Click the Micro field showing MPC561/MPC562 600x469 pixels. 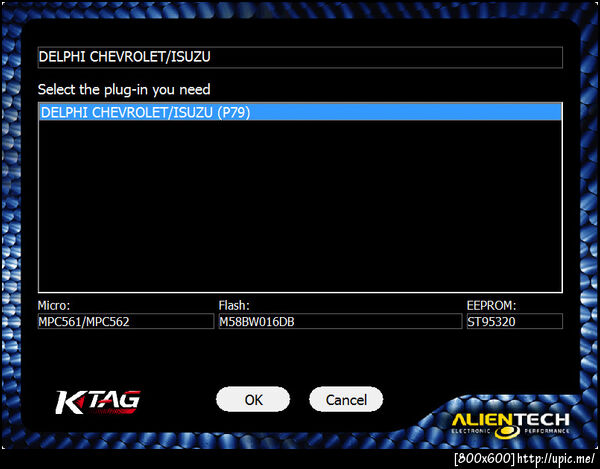click(x=126, y=321)
